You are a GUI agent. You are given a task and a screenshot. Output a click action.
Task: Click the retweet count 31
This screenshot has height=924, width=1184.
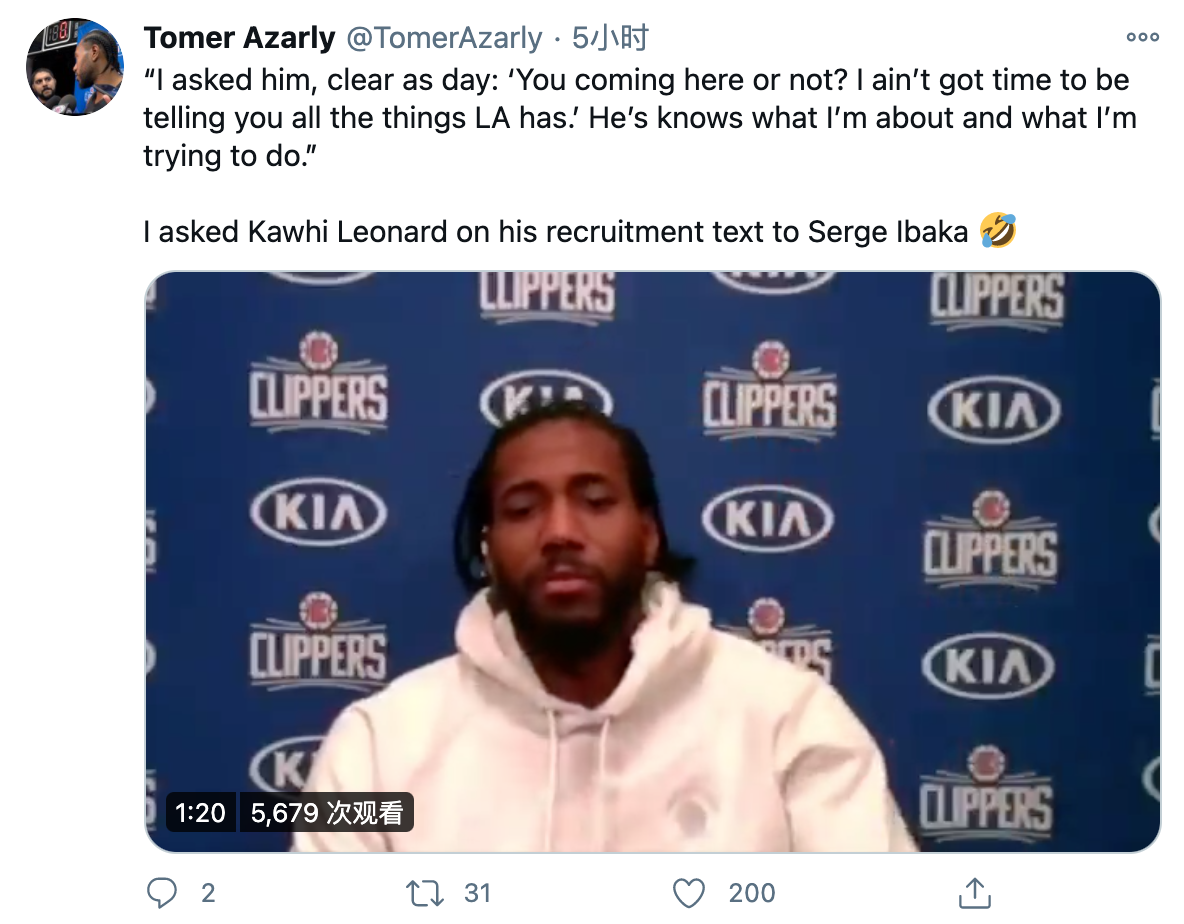[x=476, y=892]
